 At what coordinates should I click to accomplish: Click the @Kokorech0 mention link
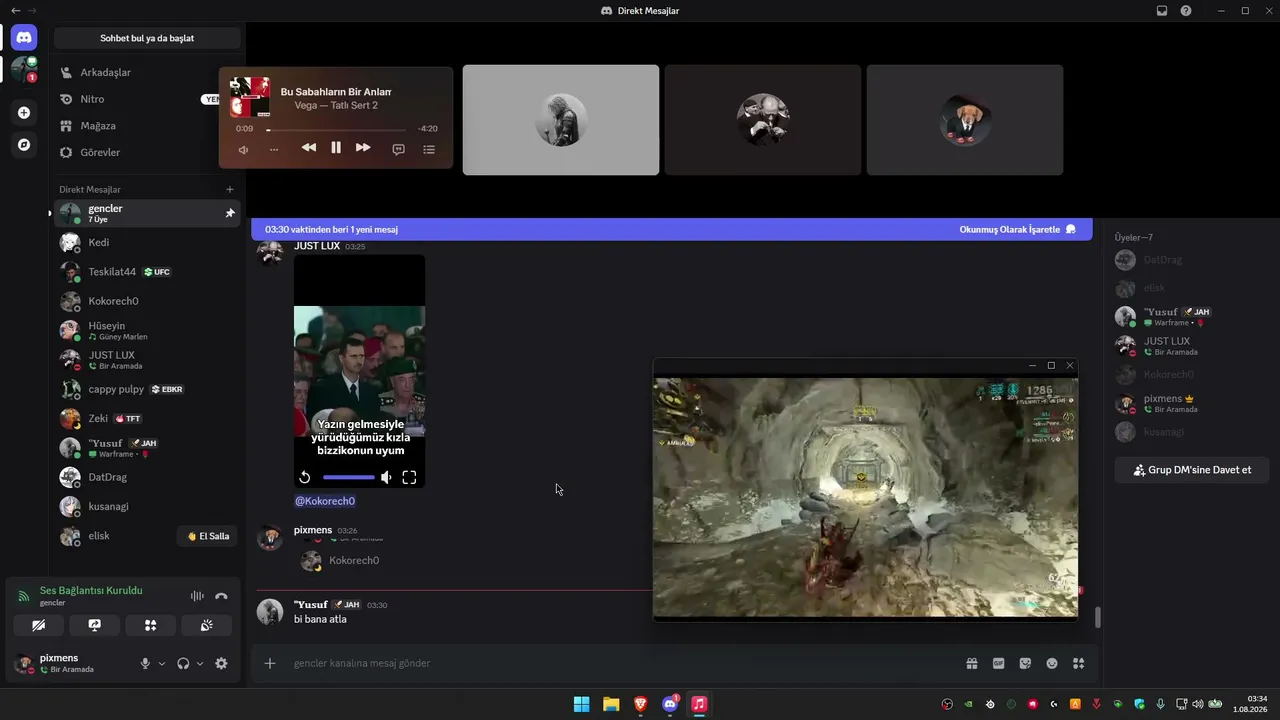click(325, 501)
